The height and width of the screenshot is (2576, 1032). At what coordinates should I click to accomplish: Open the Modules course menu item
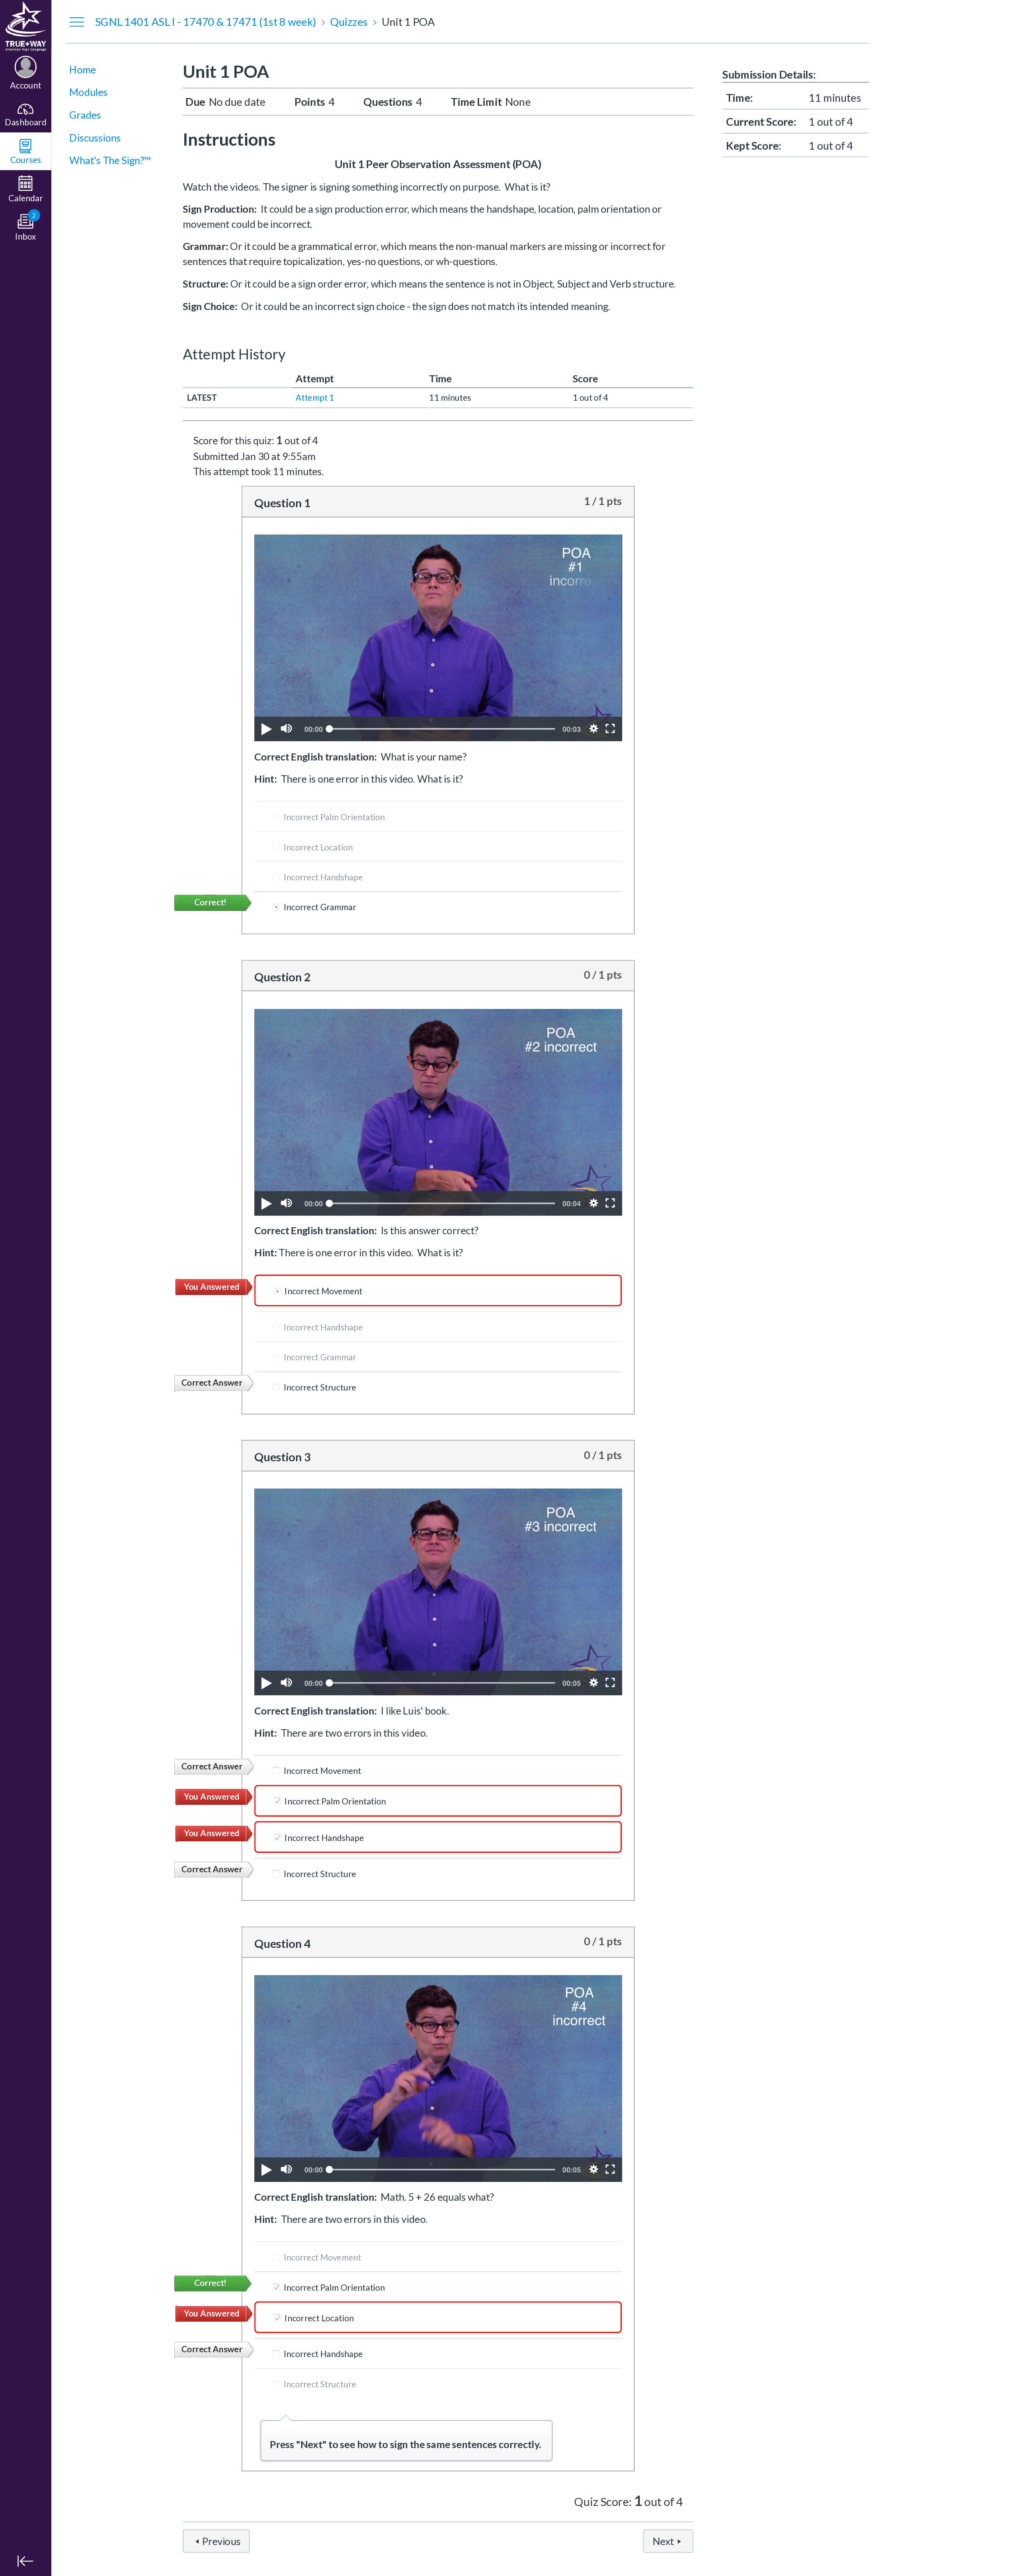tap(88, 92)
